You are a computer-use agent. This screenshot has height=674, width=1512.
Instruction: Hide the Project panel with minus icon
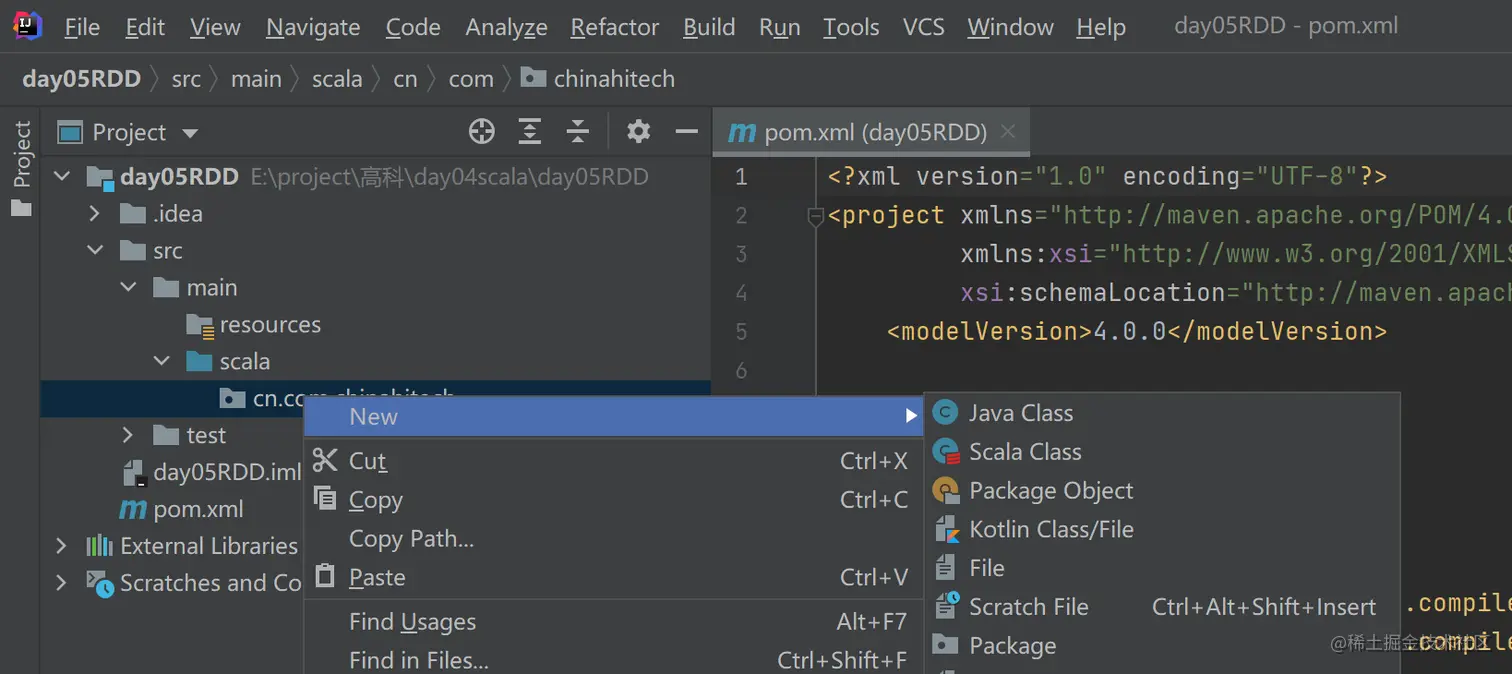point(686,131)
